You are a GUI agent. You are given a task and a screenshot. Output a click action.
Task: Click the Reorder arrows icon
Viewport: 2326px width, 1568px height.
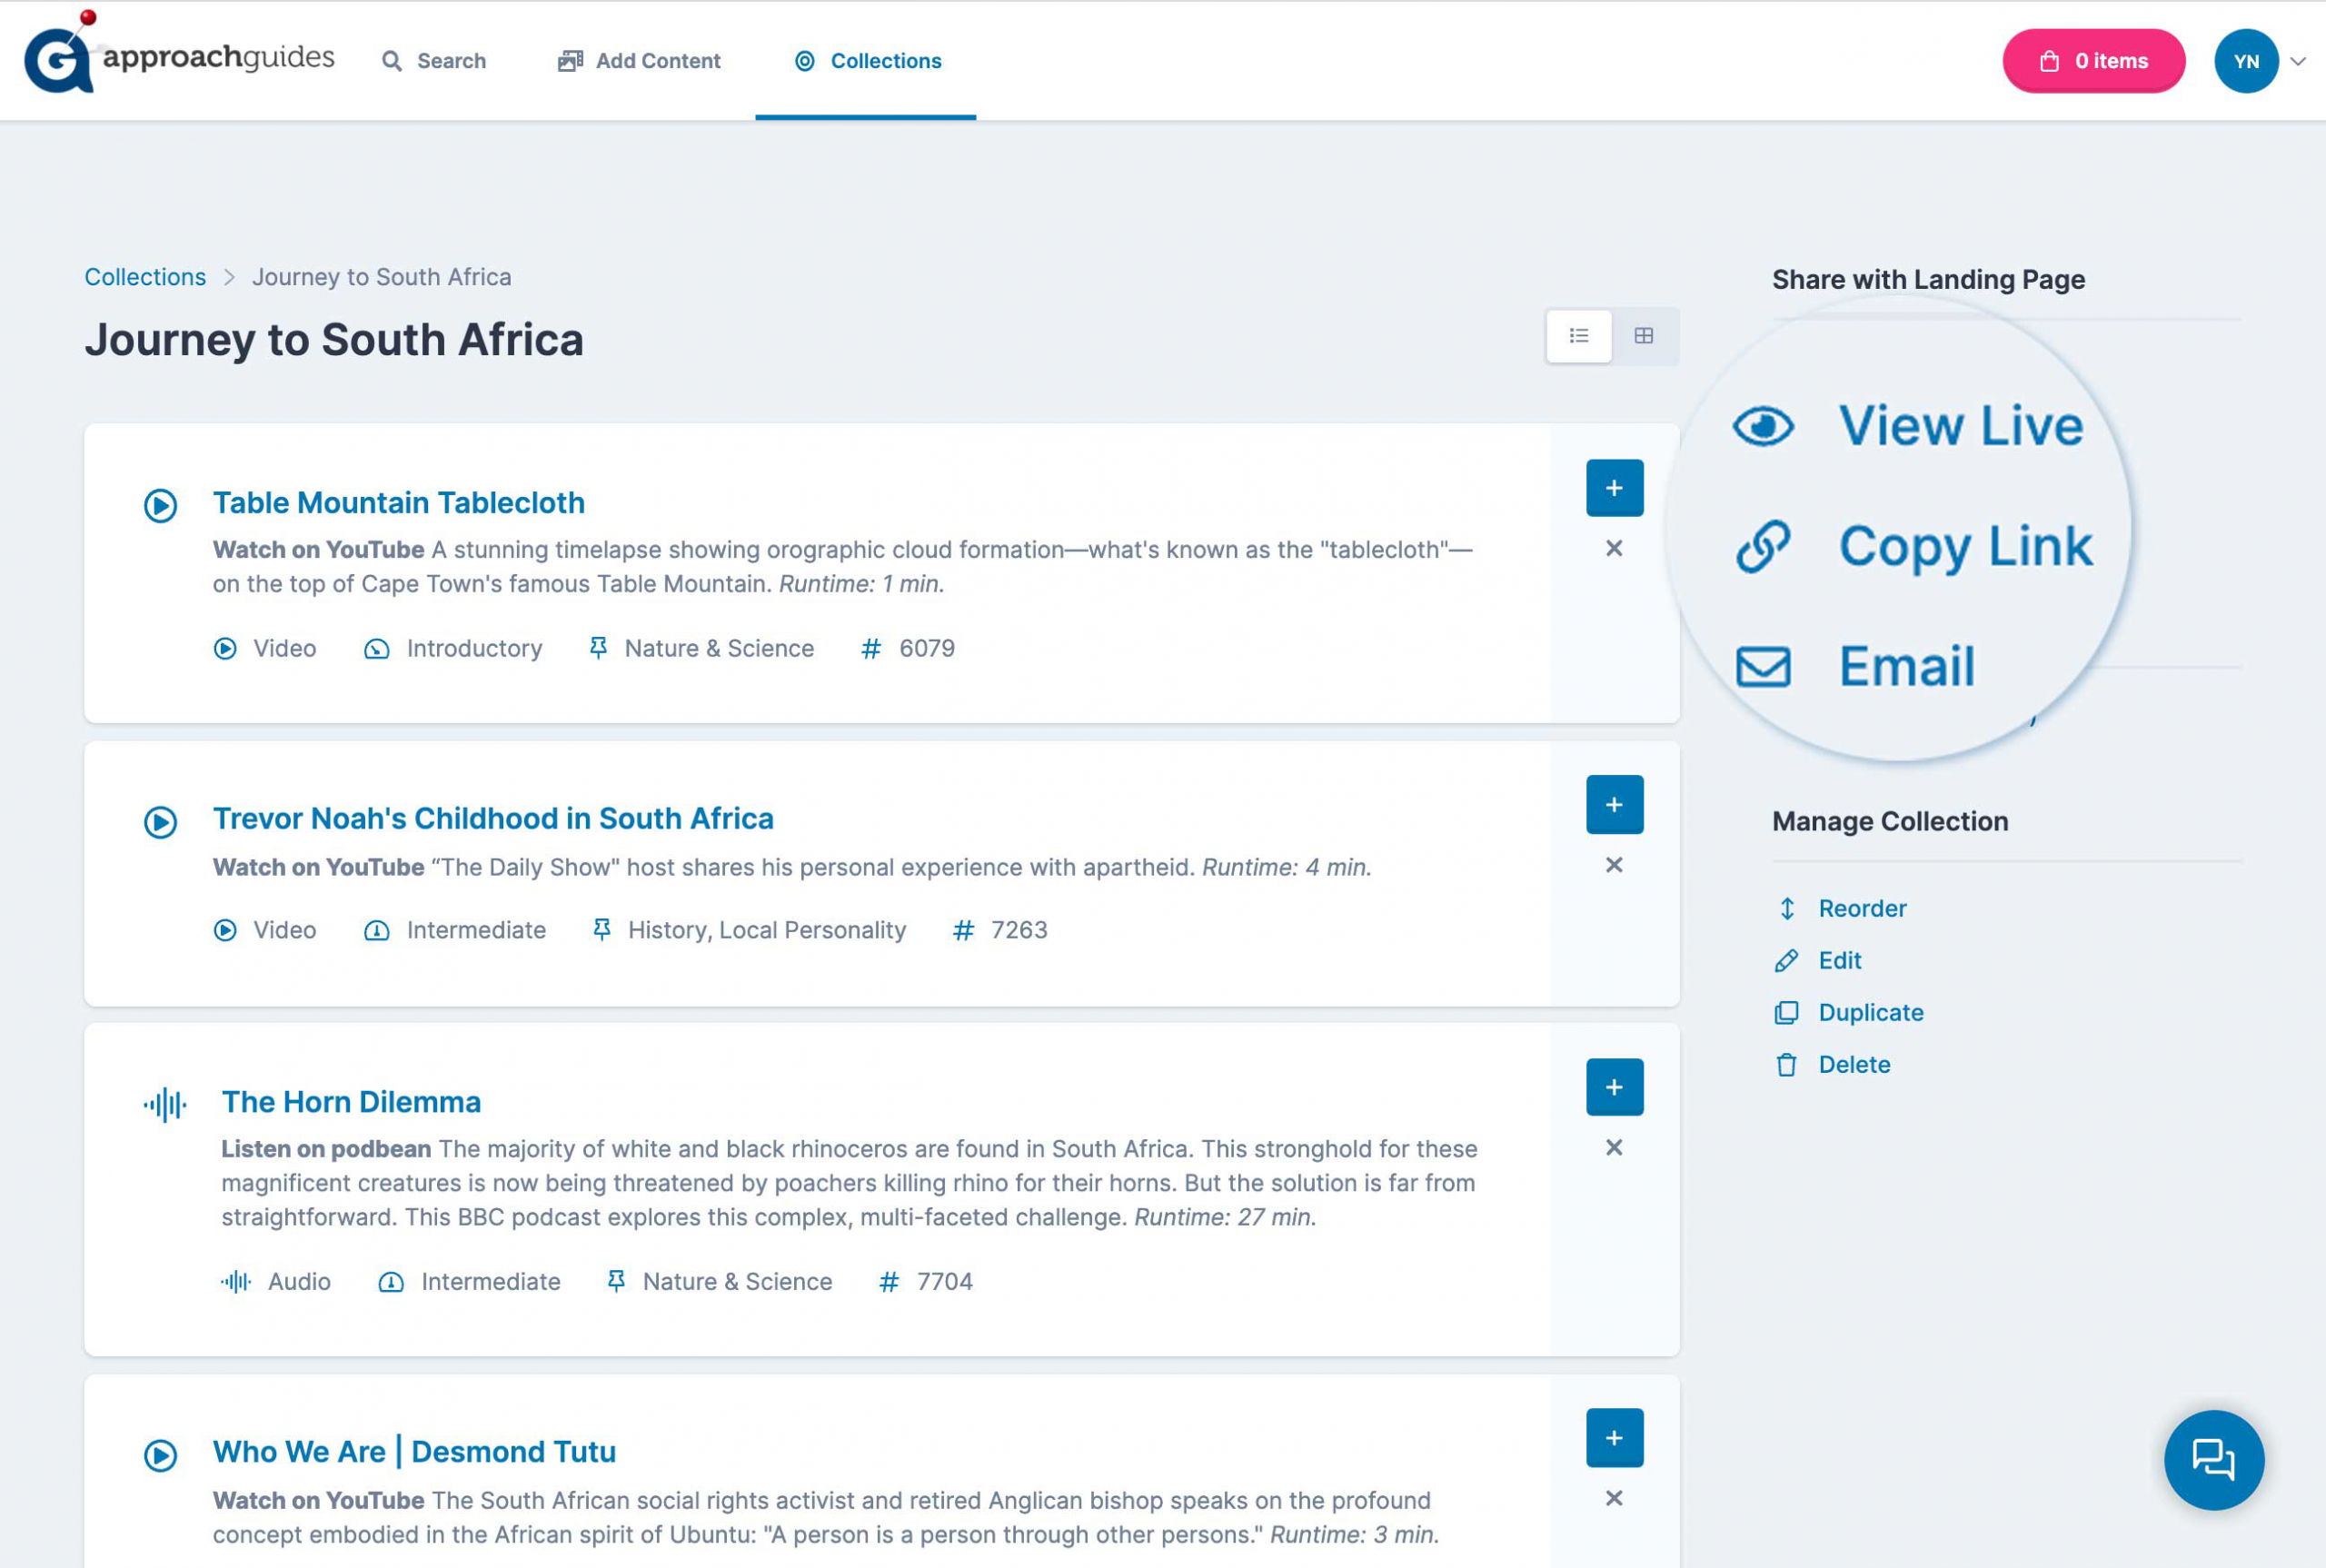pyautogui.click(x=1787, y=909)
